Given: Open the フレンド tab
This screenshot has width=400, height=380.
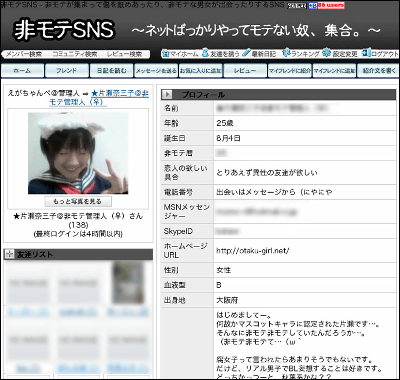Looking at the screenshot, I should coord(67,71).
